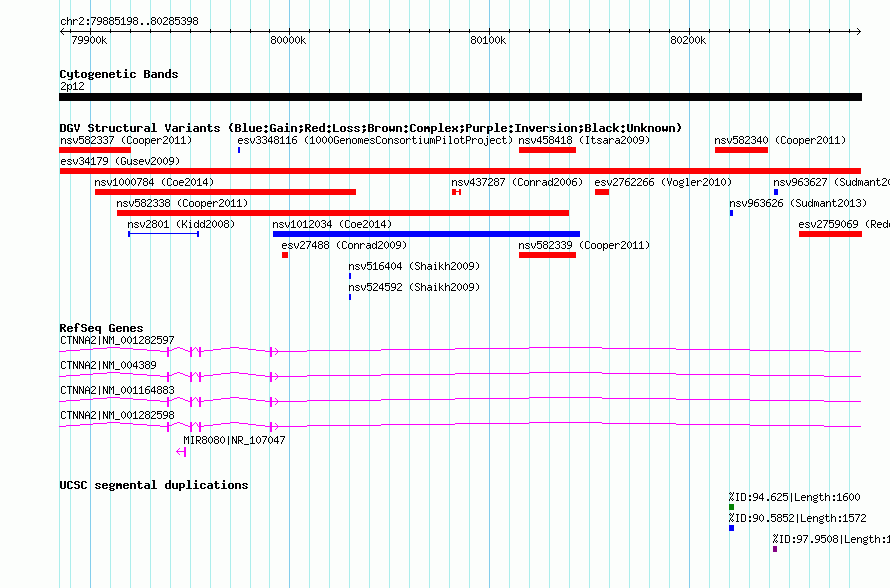Click the small red esv27488 variant block

tap(285, 255)
